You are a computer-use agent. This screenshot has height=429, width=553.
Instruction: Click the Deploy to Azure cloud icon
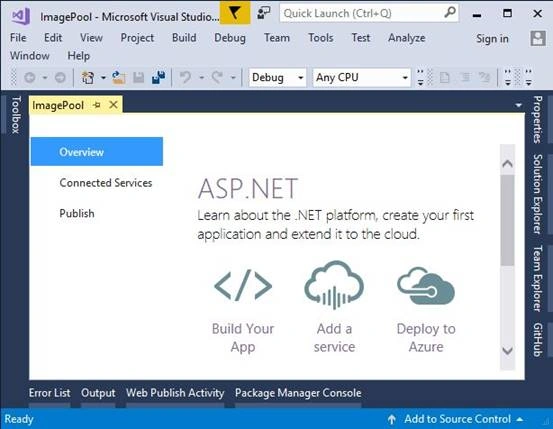[x=426, y=286]
